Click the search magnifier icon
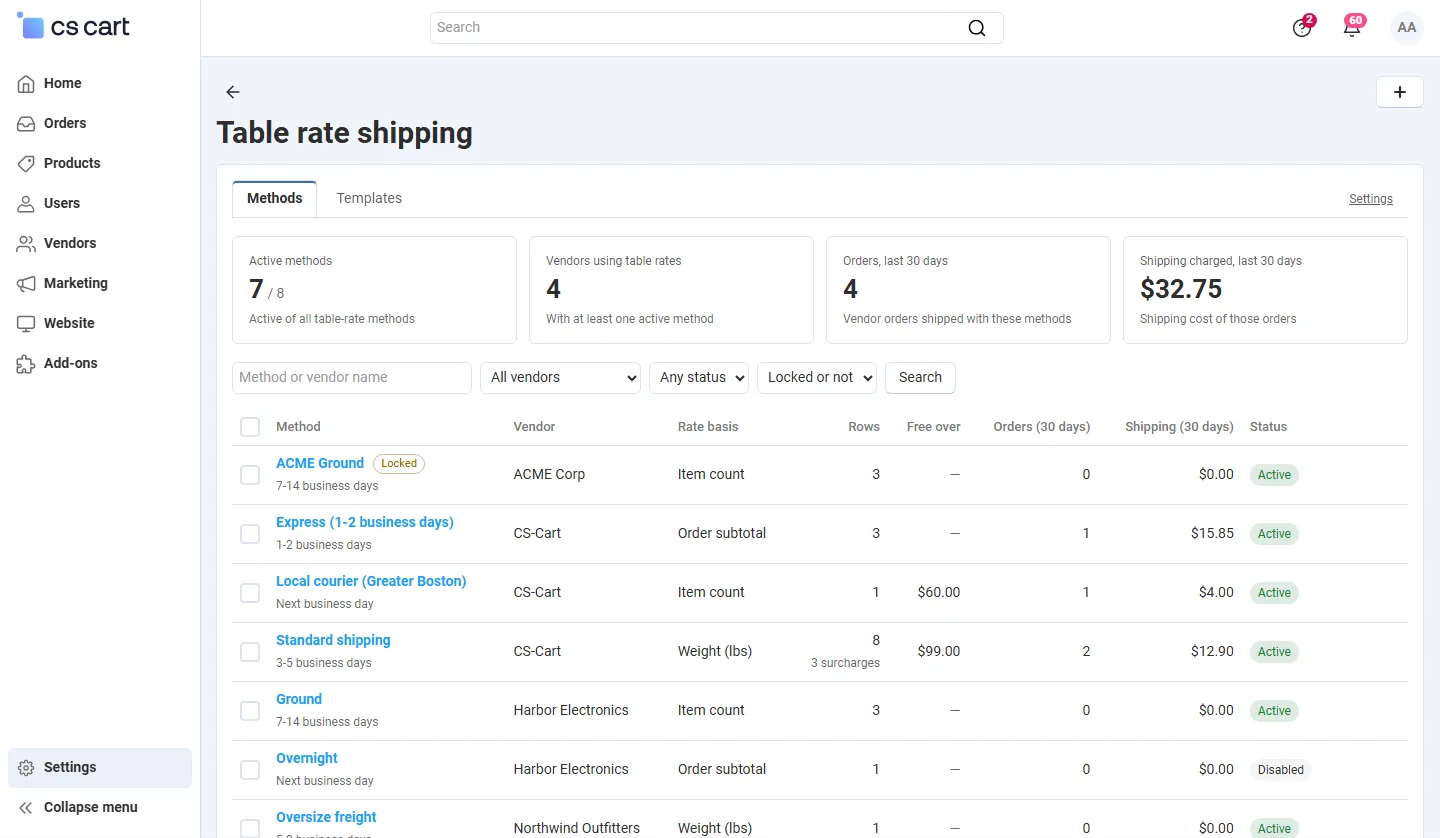The height and width of the screenshot is (838, 1440). pos(977,28)
